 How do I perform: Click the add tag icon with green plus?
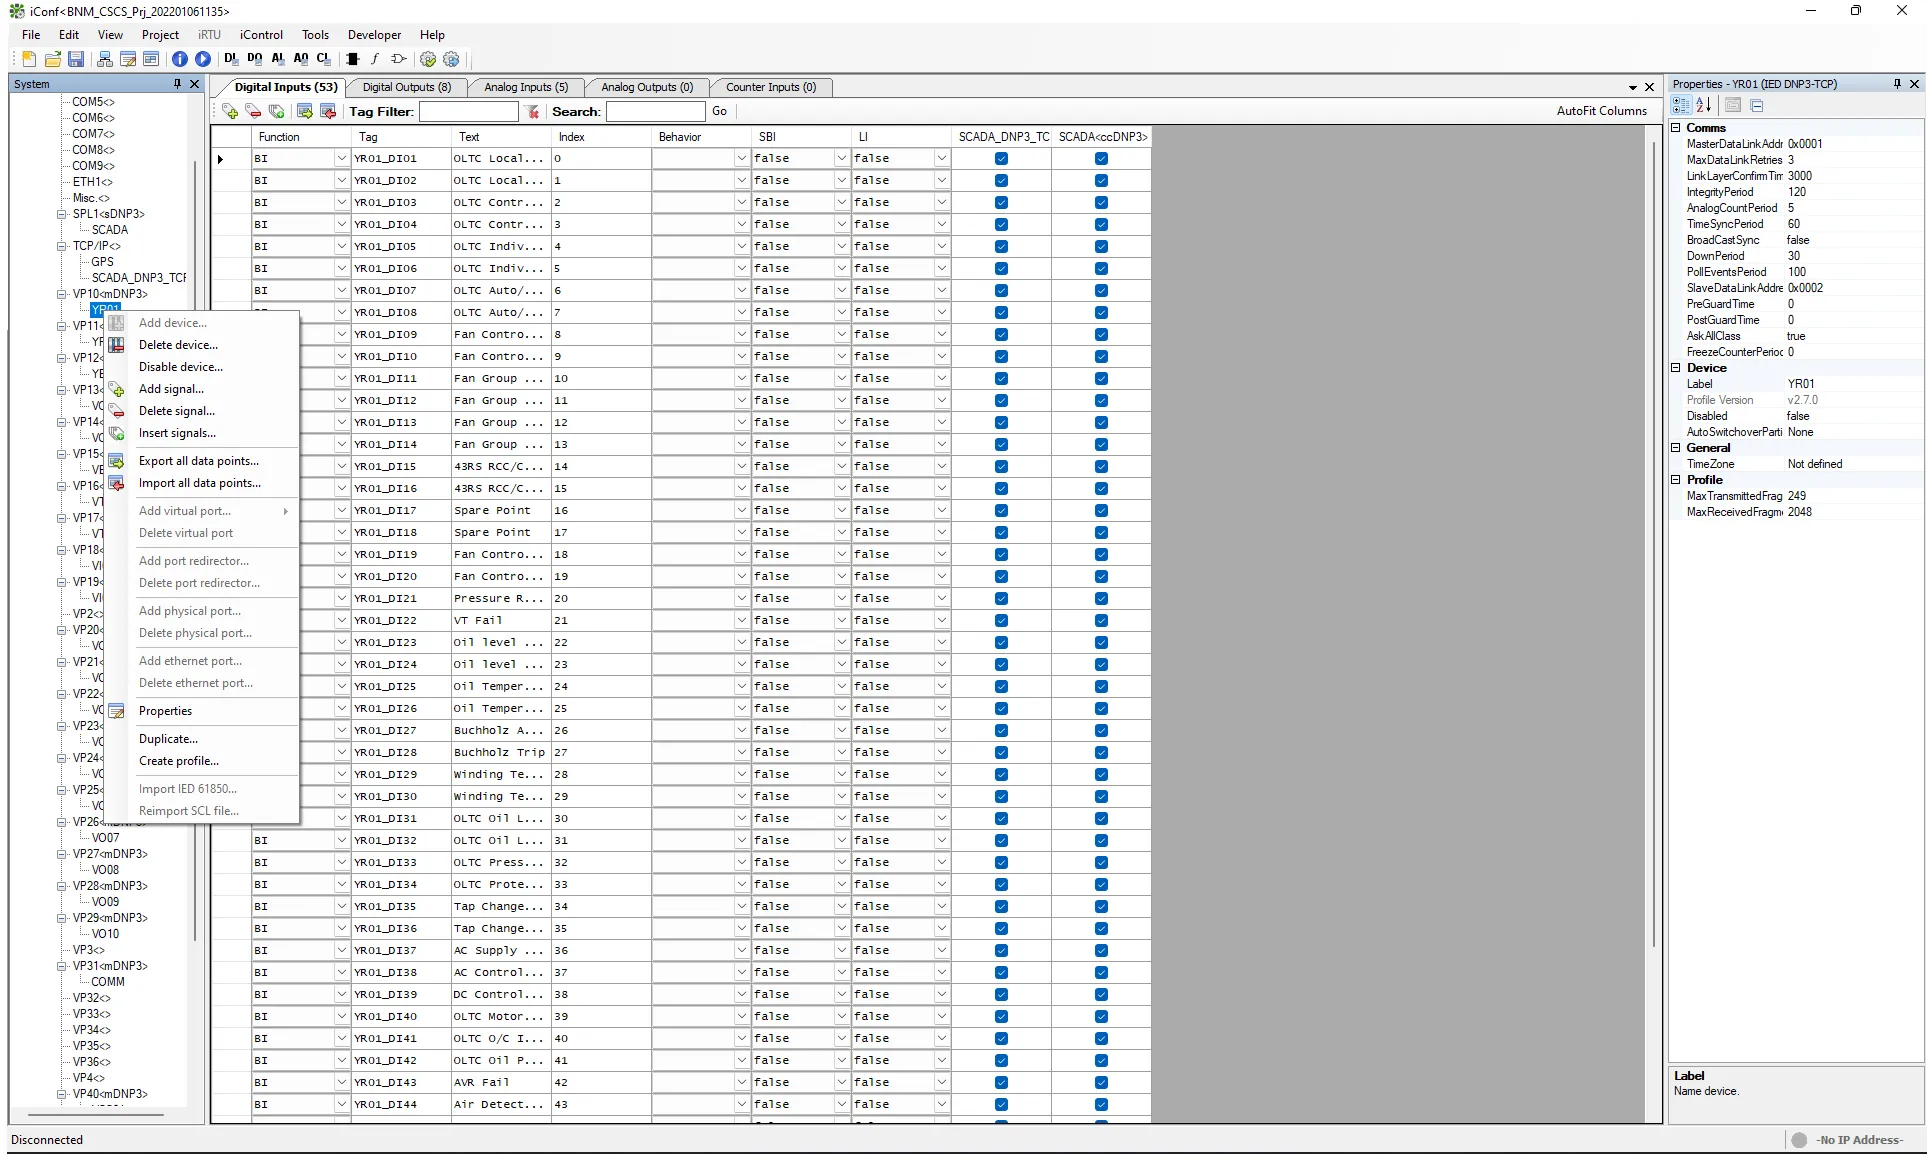point(230,111)
